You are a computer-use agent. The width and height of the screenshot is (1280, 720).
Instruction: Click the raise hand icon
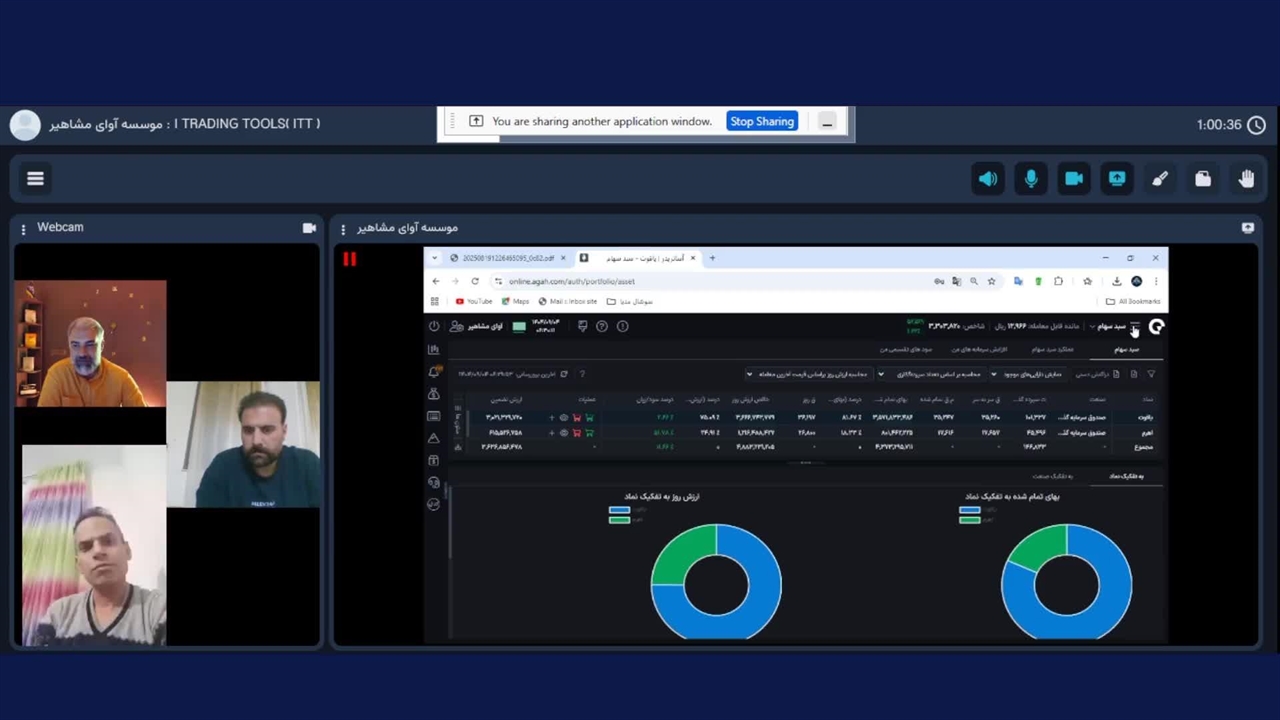point(1246,179)
